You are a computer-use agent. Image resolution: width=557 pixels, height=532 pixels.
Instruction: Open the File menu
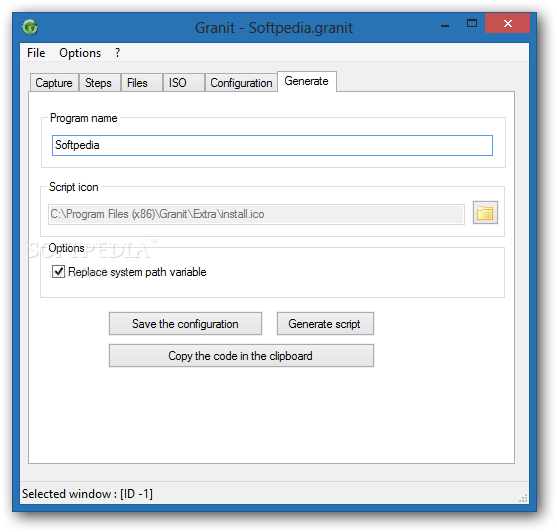[36, 53]
